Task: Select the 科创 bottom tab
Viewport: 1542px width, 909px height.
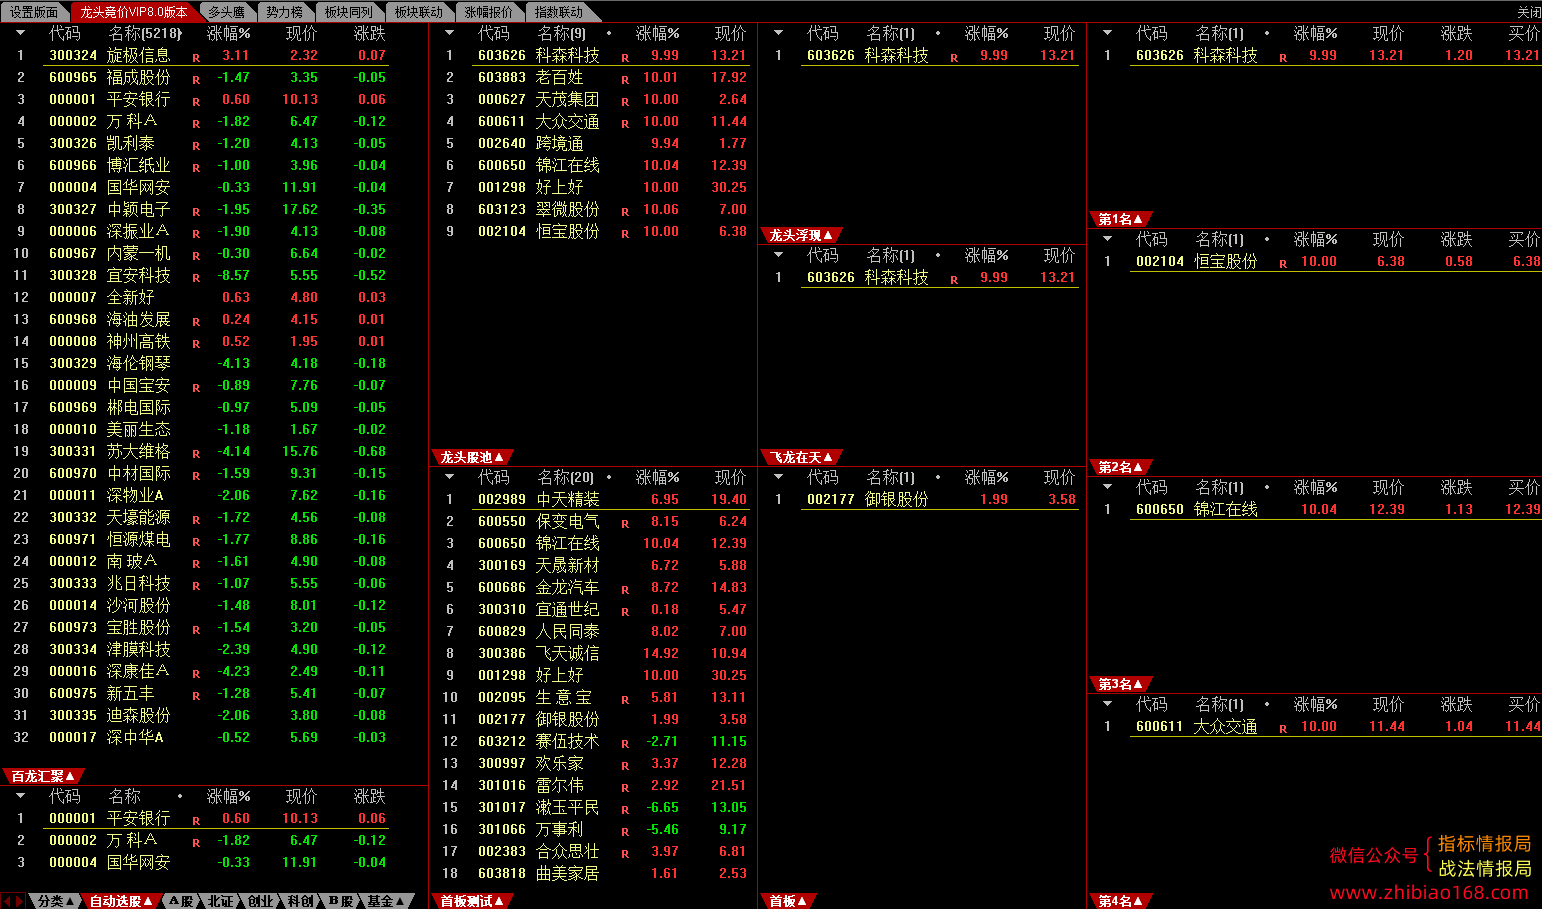Action: 301,901
